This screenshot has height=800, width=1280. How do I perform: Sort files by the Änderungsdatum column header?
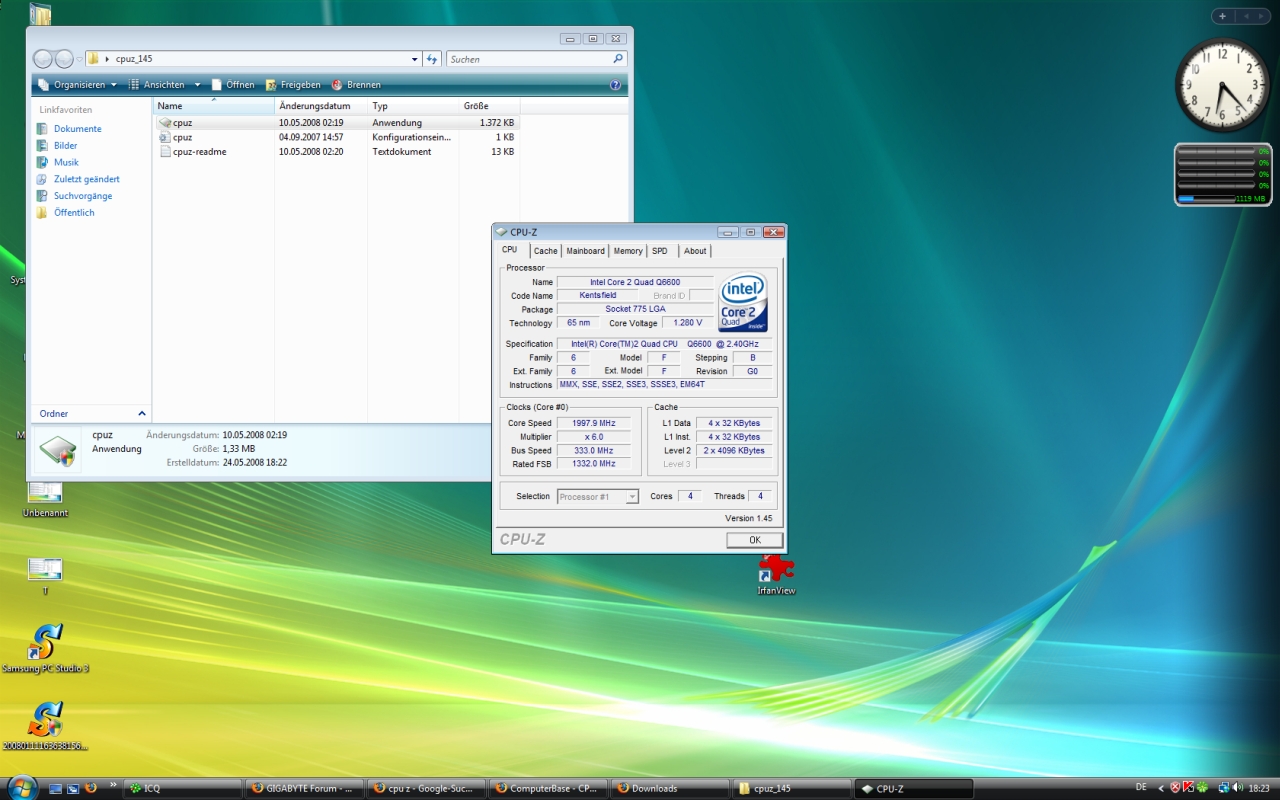click(315, 106)
